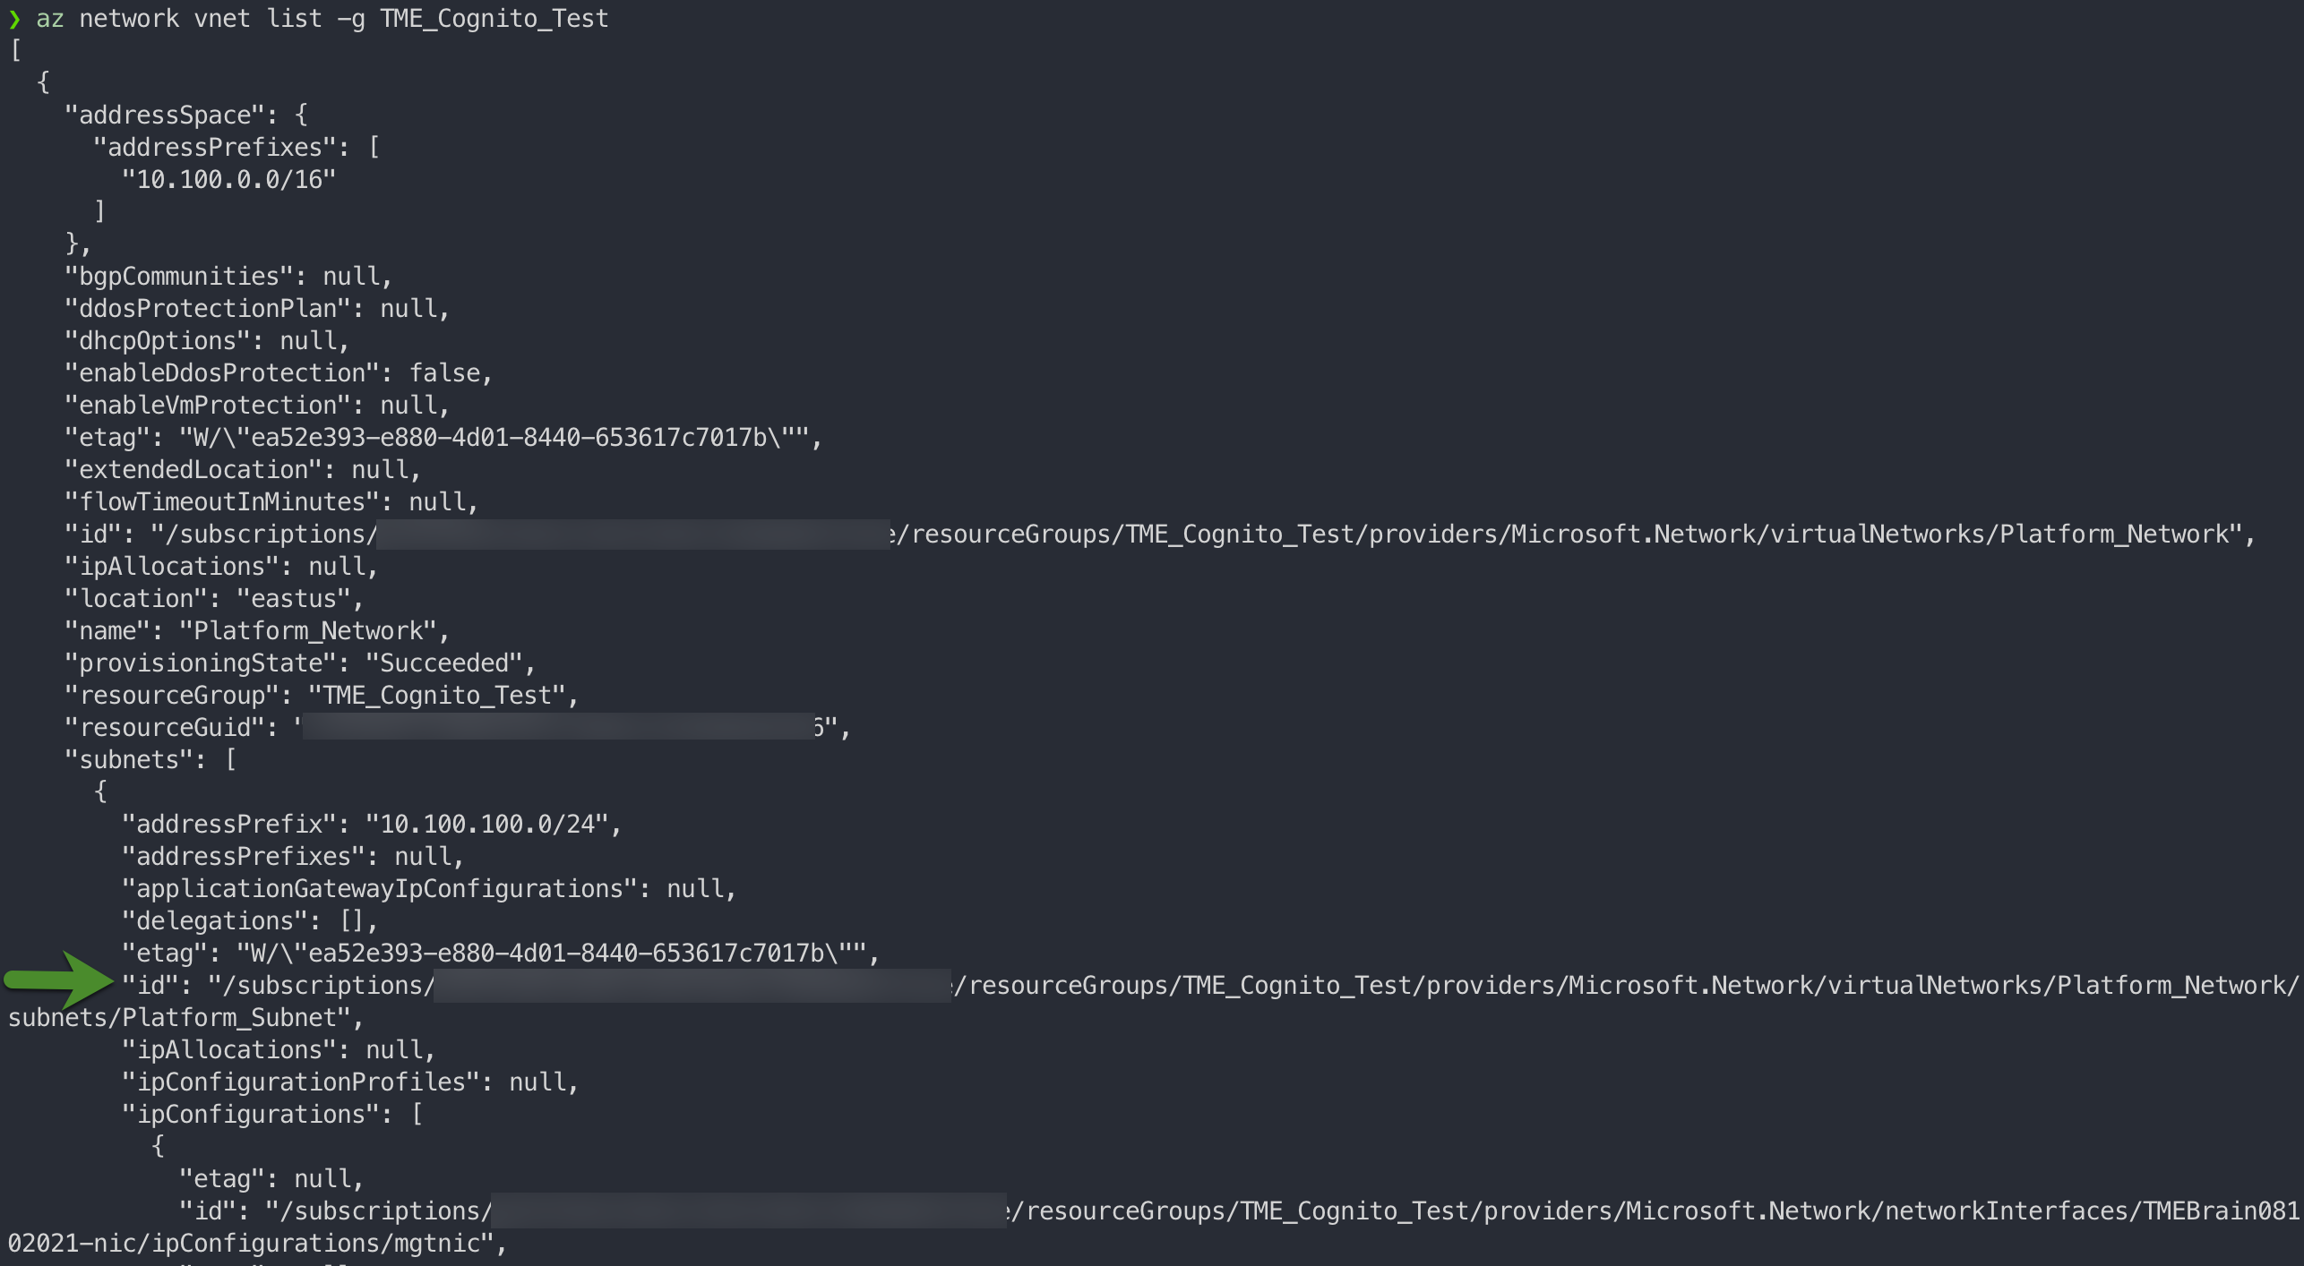Click the 10.100.100.0/24 subnet addressPrefix
Viewport: 2304px width, 1266px height.
(x=487, y=825)
